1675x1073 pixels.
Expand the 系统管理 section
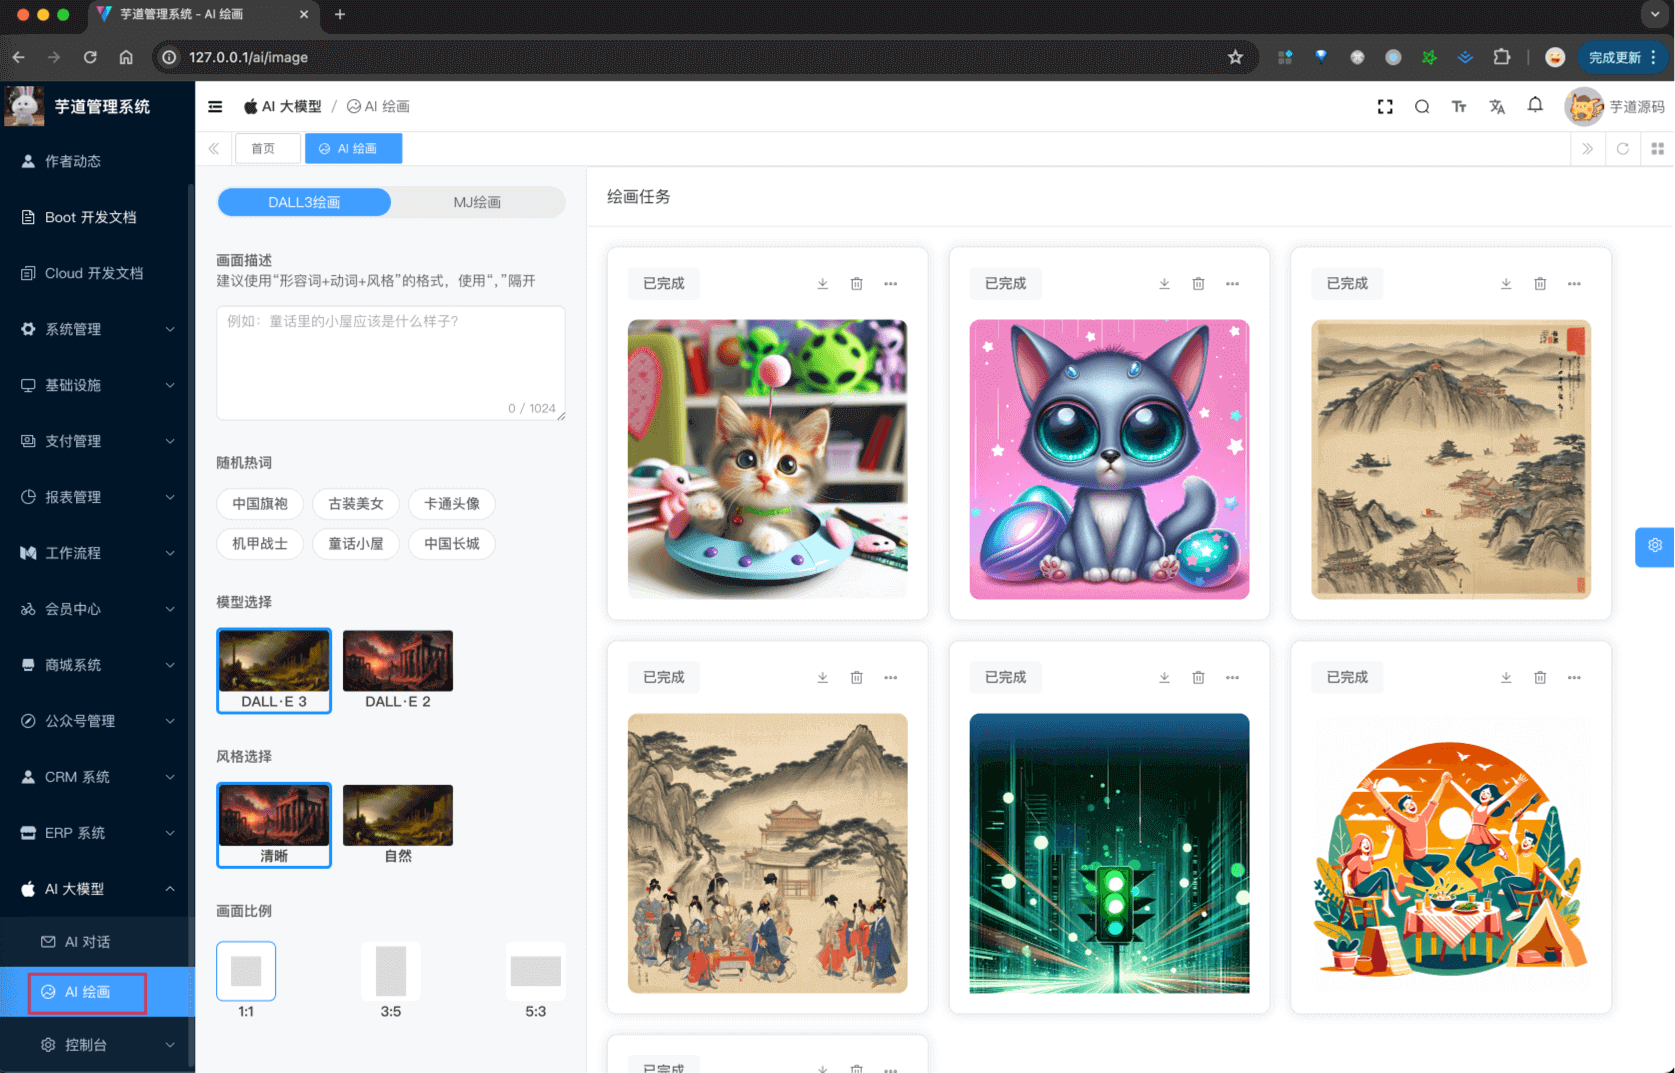95,329
